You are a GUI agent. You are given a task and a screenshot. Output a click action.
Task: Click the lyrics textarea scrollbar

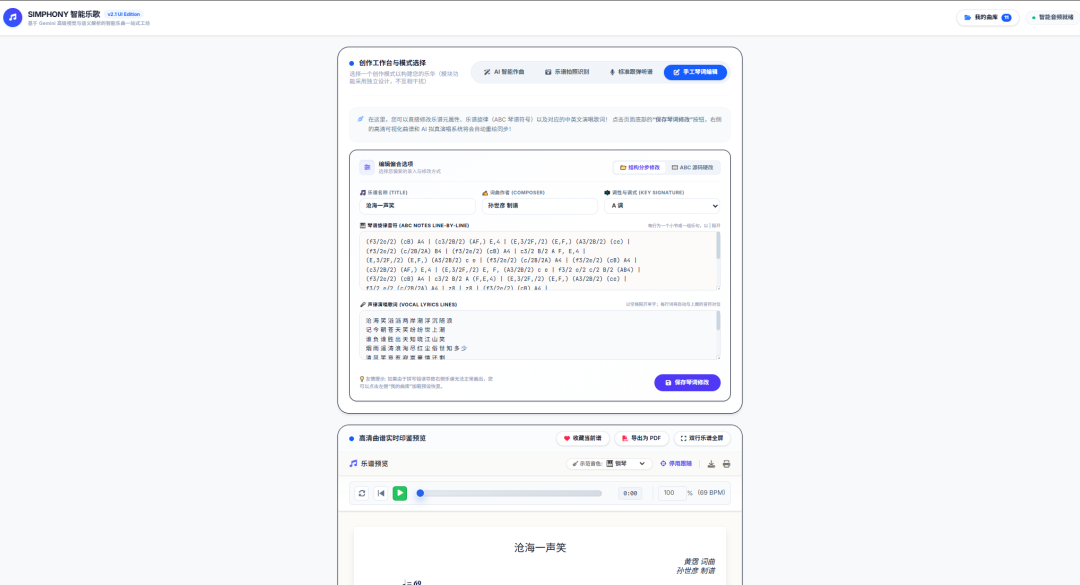[x=718, y=321]
